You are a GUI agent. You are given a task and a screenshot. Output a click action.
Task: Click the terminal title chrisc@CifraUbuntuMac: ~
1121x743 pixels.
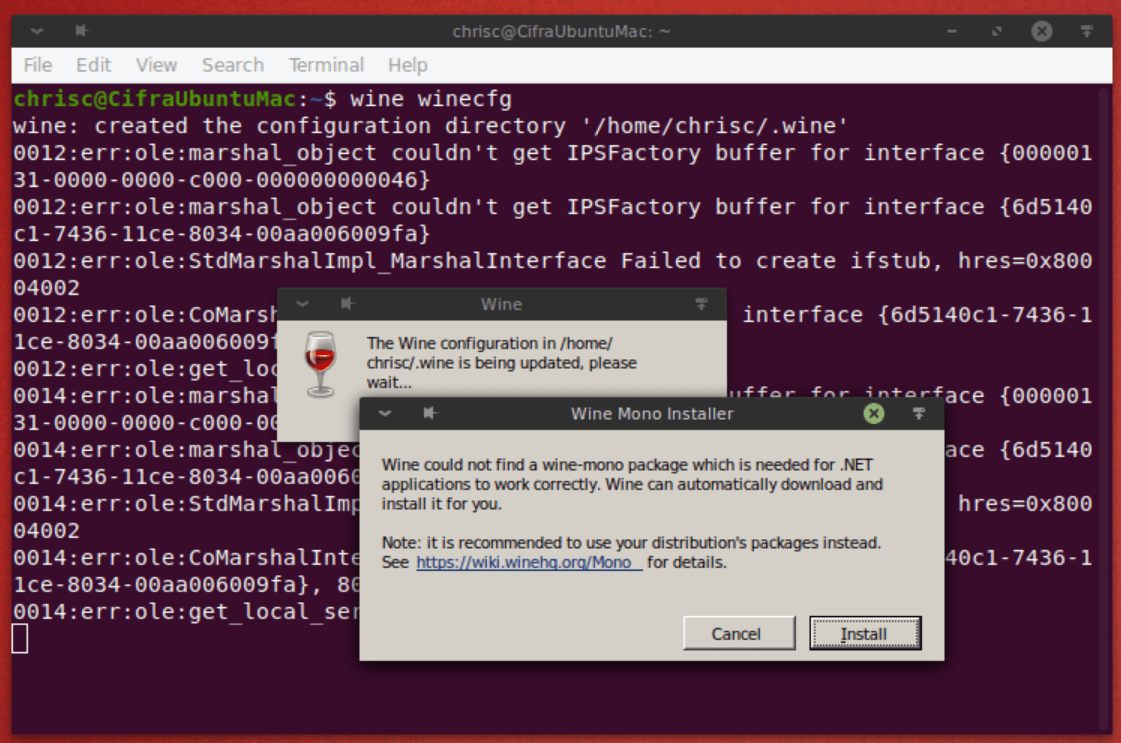[562, 31]
